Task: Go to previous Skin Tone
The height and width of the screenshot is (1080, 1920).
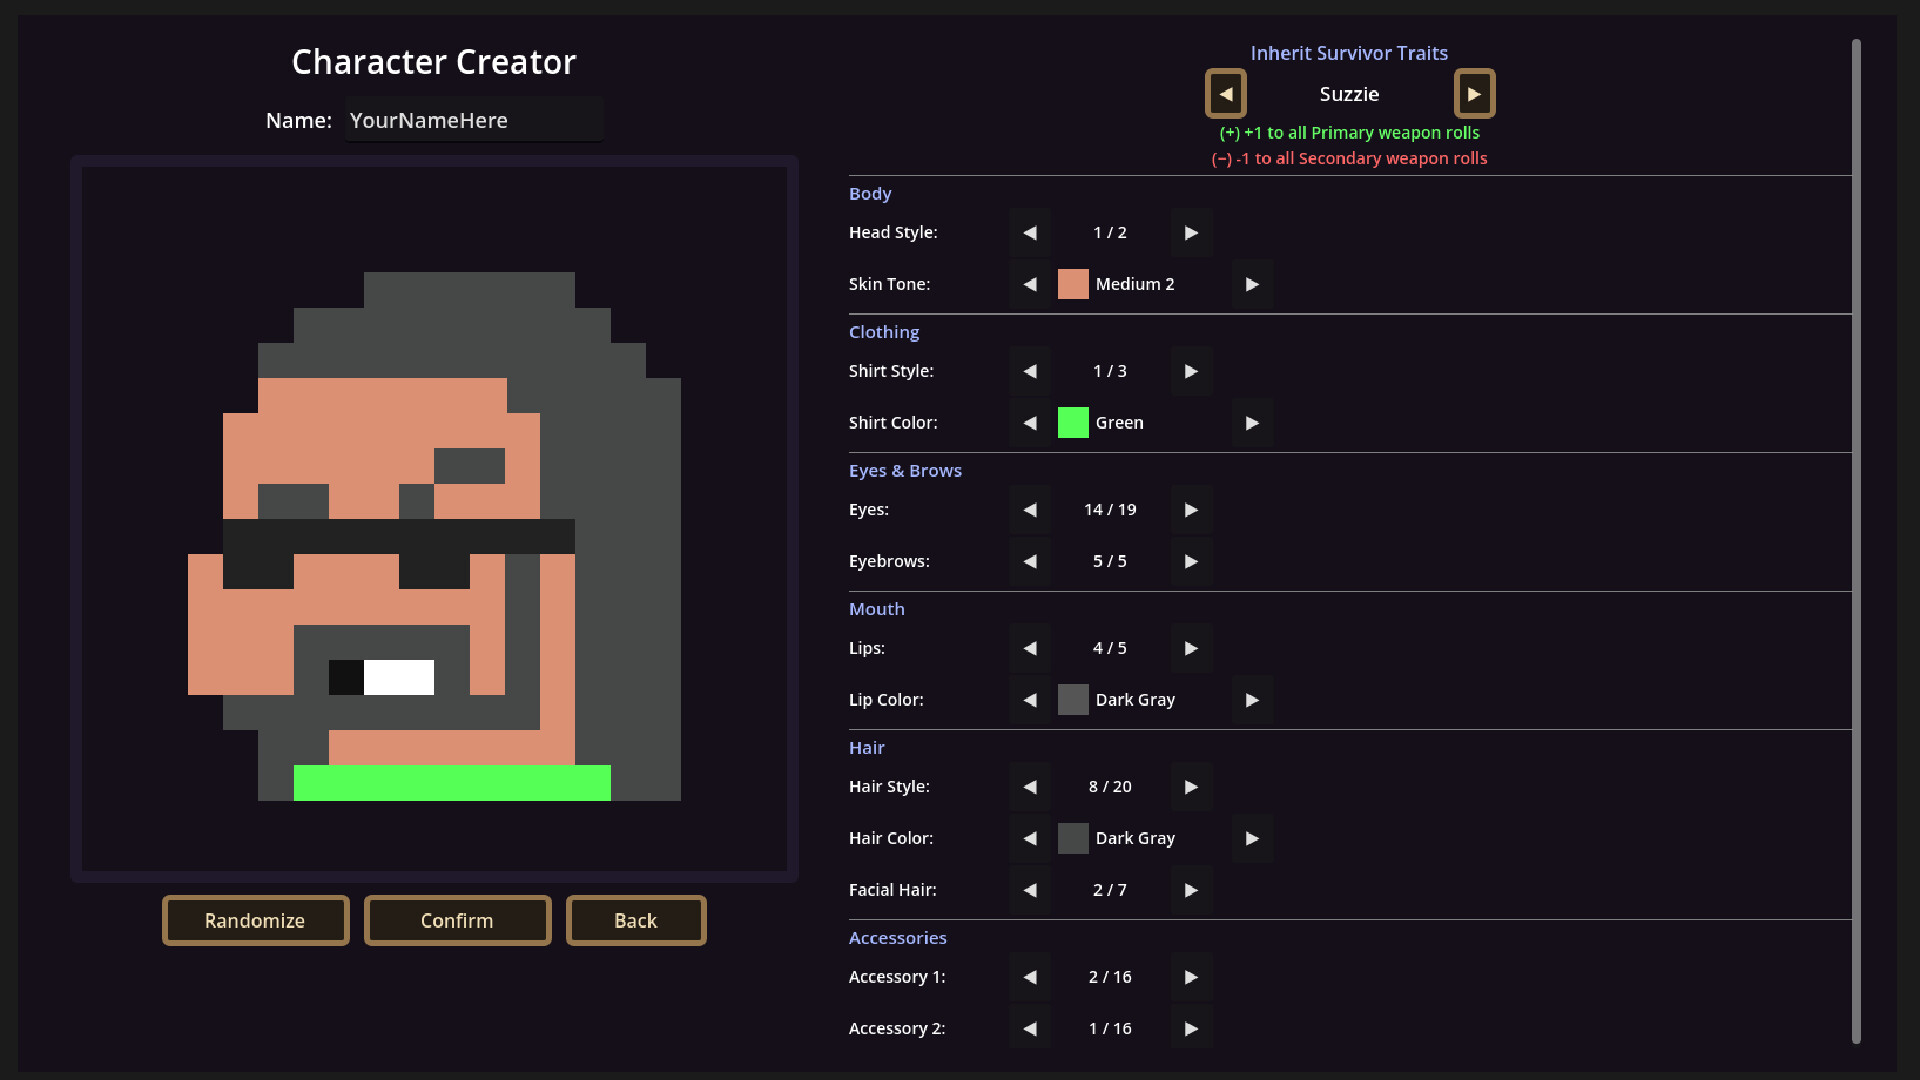Action: tap(1030, 285)
